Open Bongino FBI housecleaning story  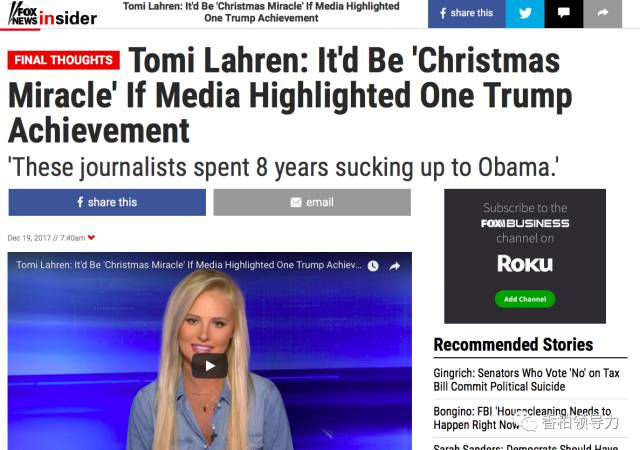[522, 418]
